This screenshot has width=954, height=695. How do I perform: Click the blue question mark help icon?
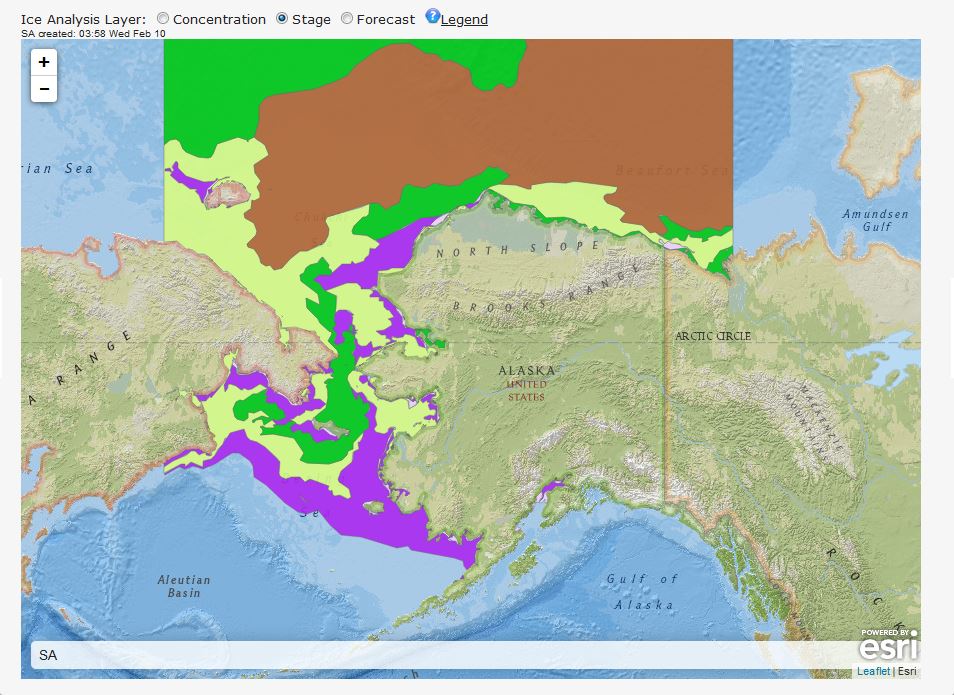[x=432, y=17]
